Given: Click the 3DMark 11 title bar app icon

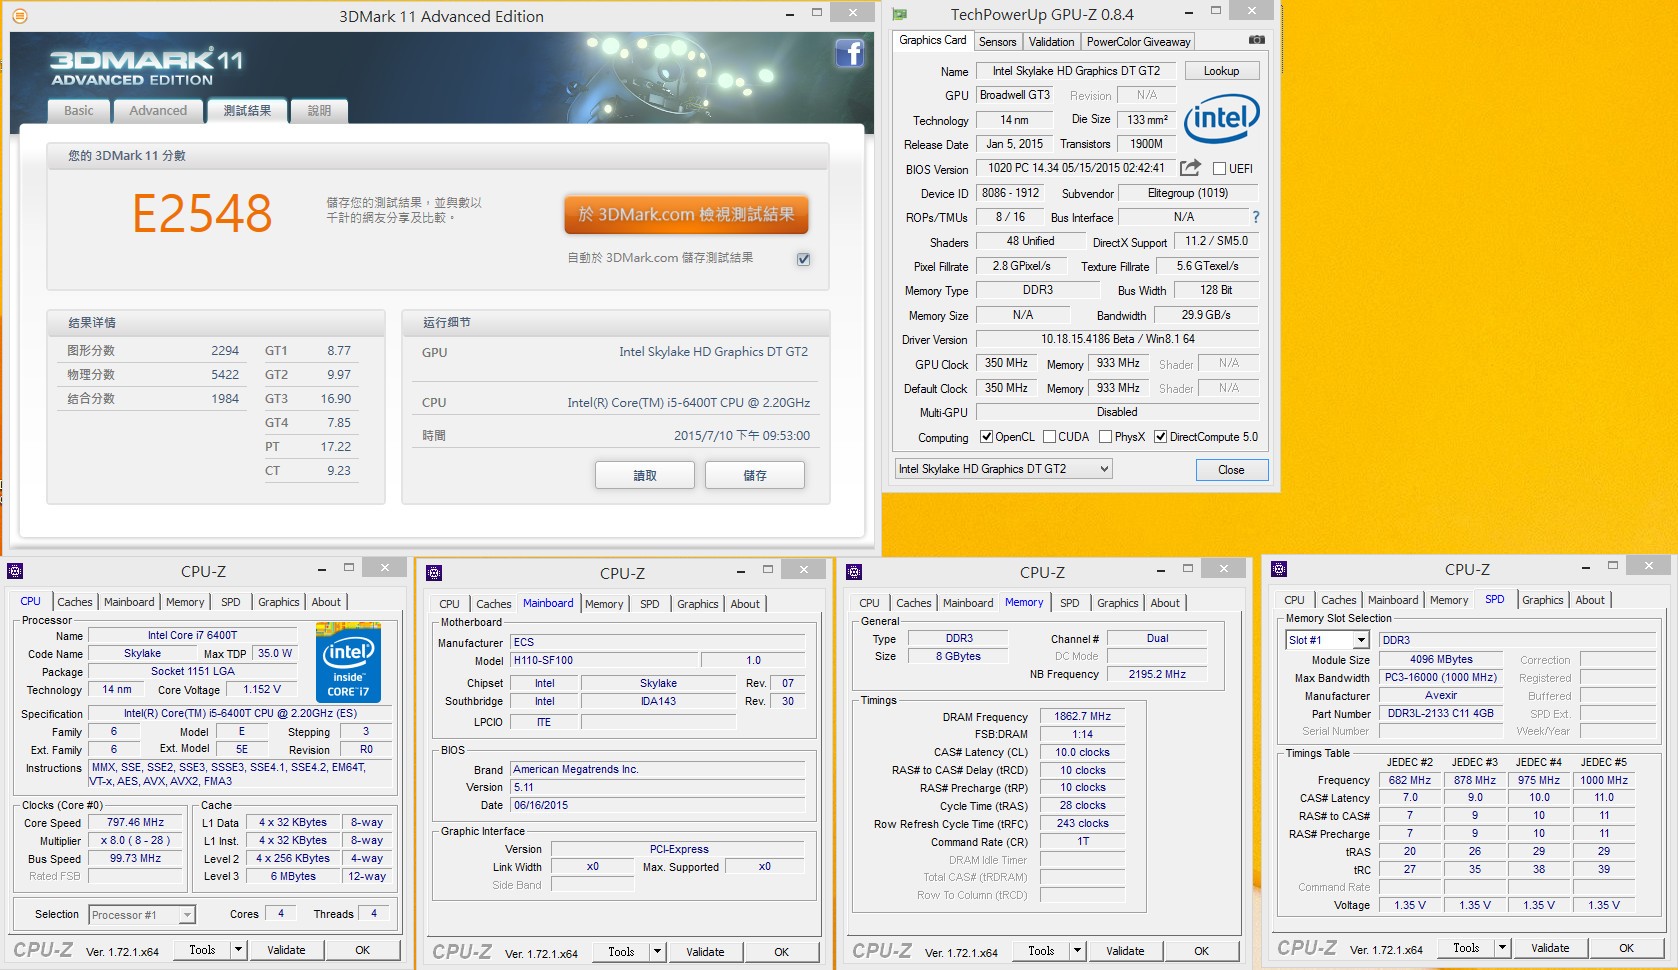Looking at the screenshot, I should click(20, 16).
